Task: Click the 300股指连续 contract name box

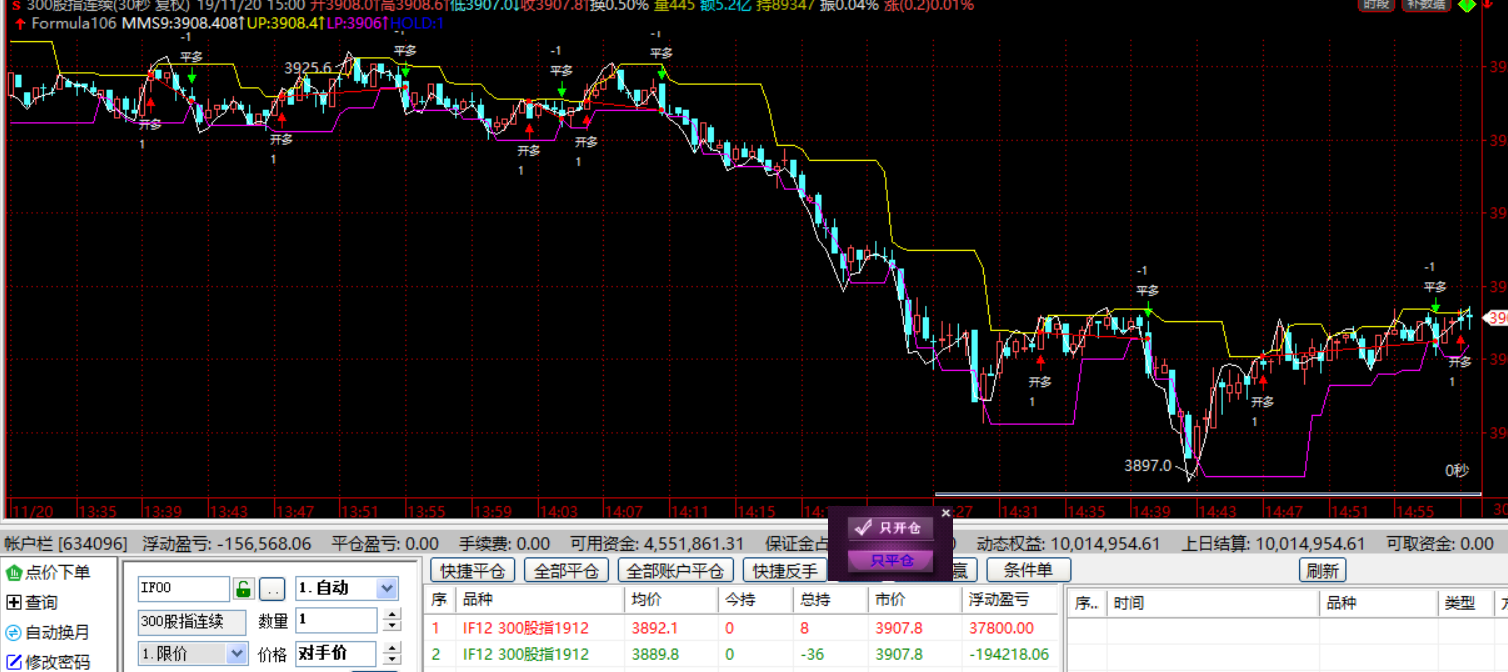Action: tap(192, 621)
